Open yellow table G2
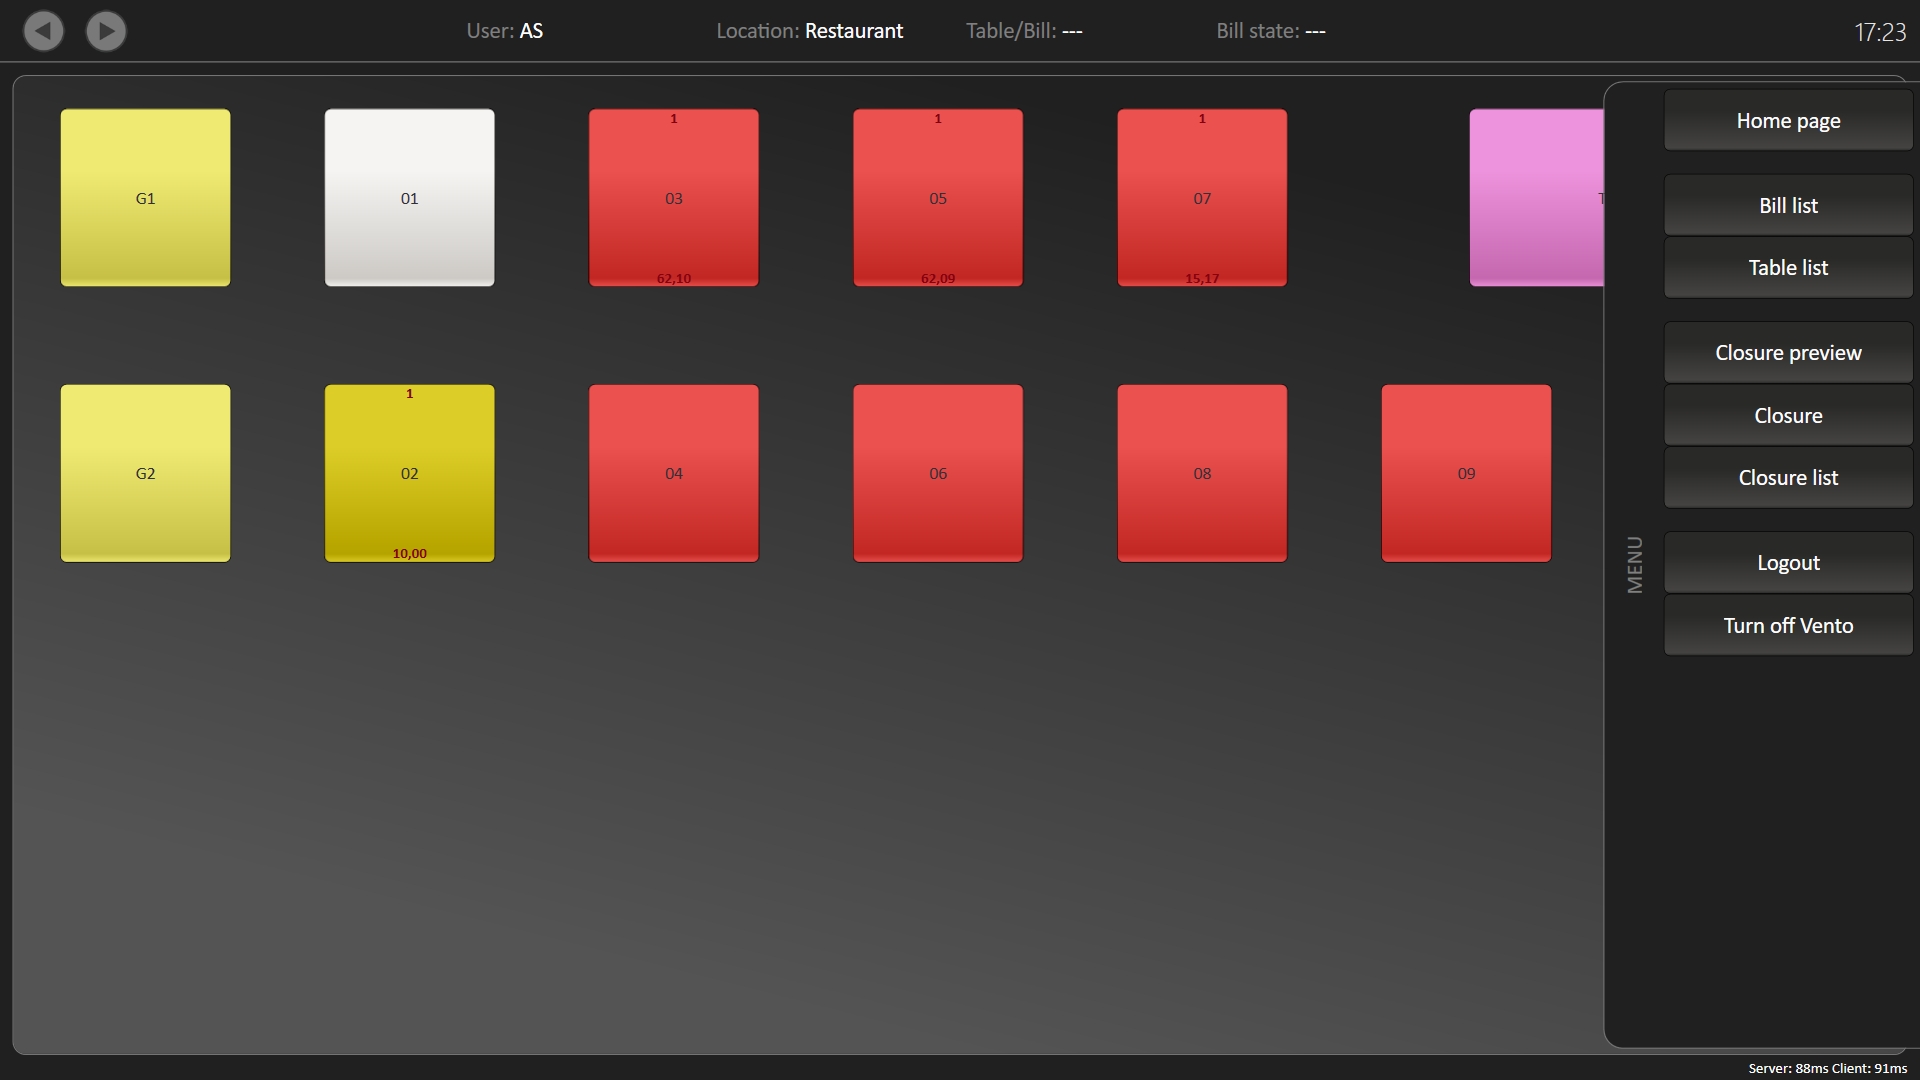This screenshot has width=1920, height=1080. pos(145,473)
